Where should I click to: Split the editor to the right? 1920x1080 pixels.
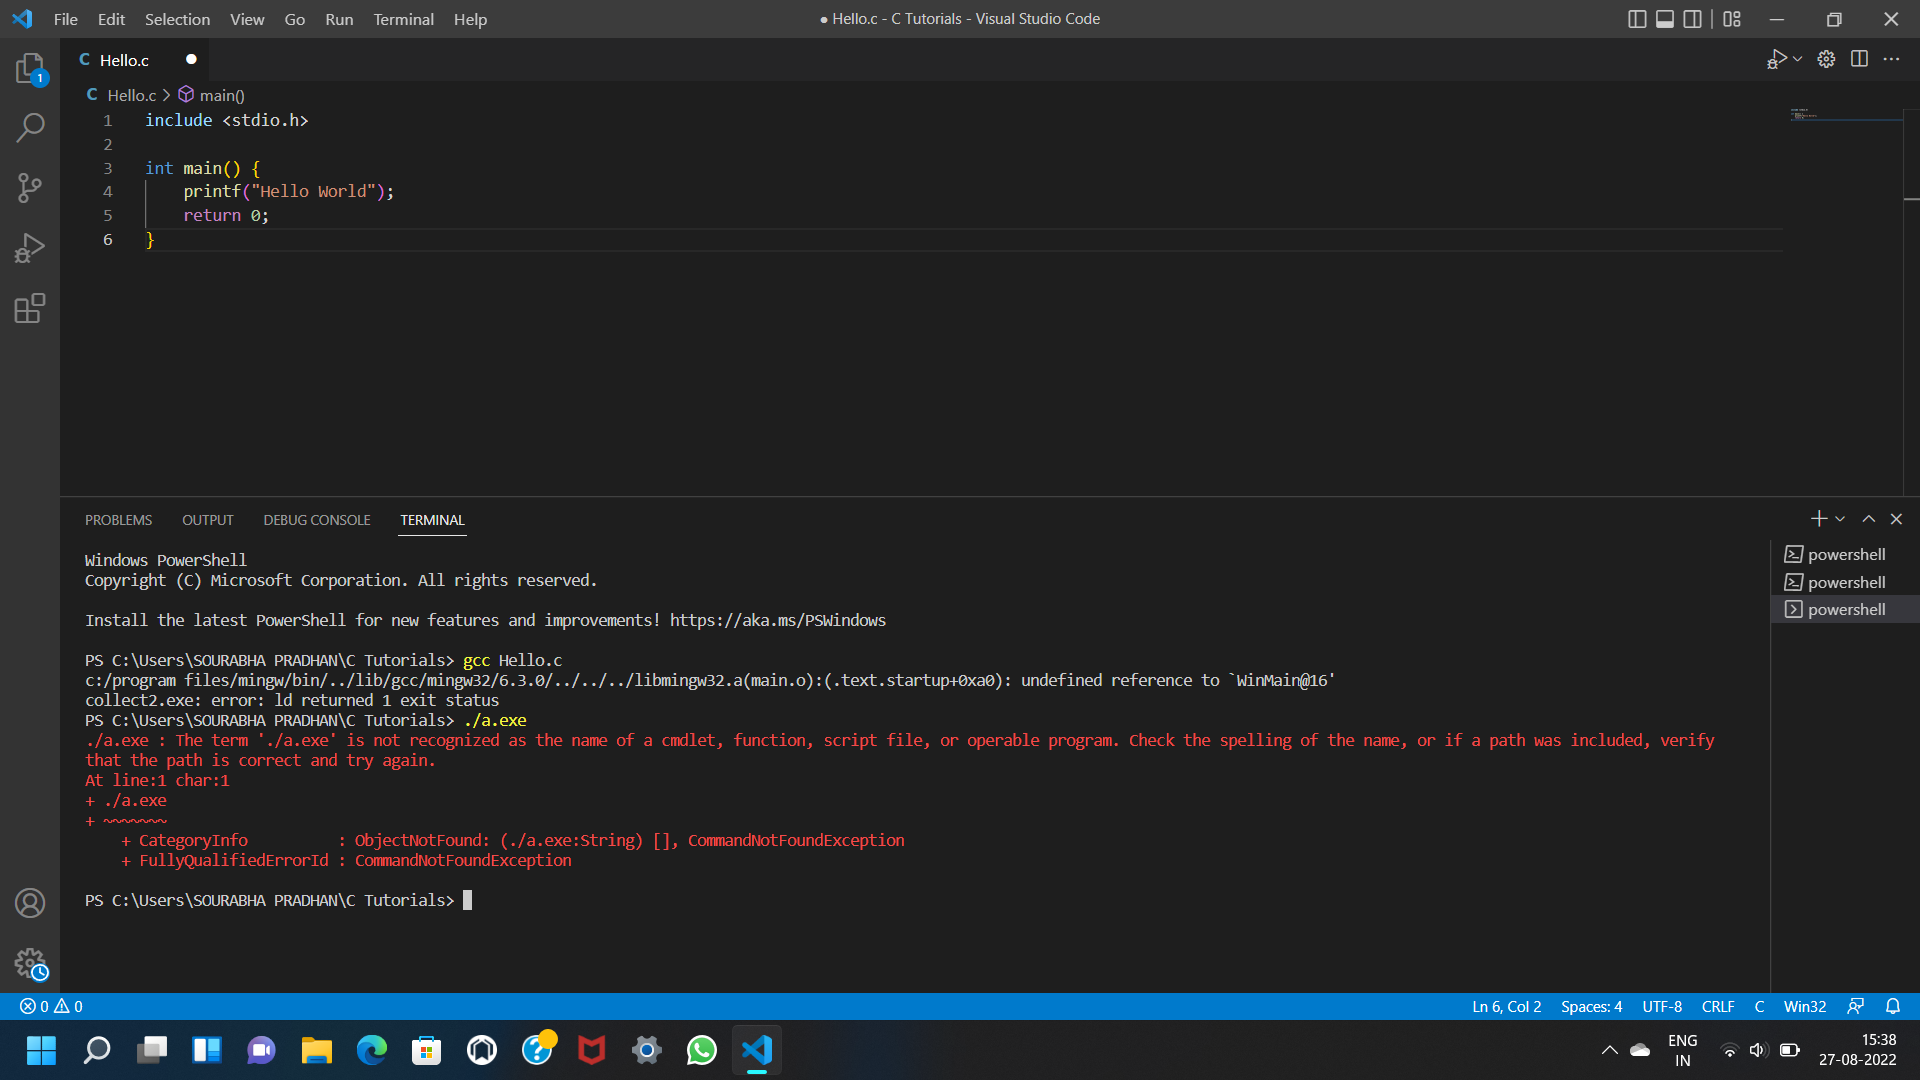pyautogui.click(x=1859, y=59)
